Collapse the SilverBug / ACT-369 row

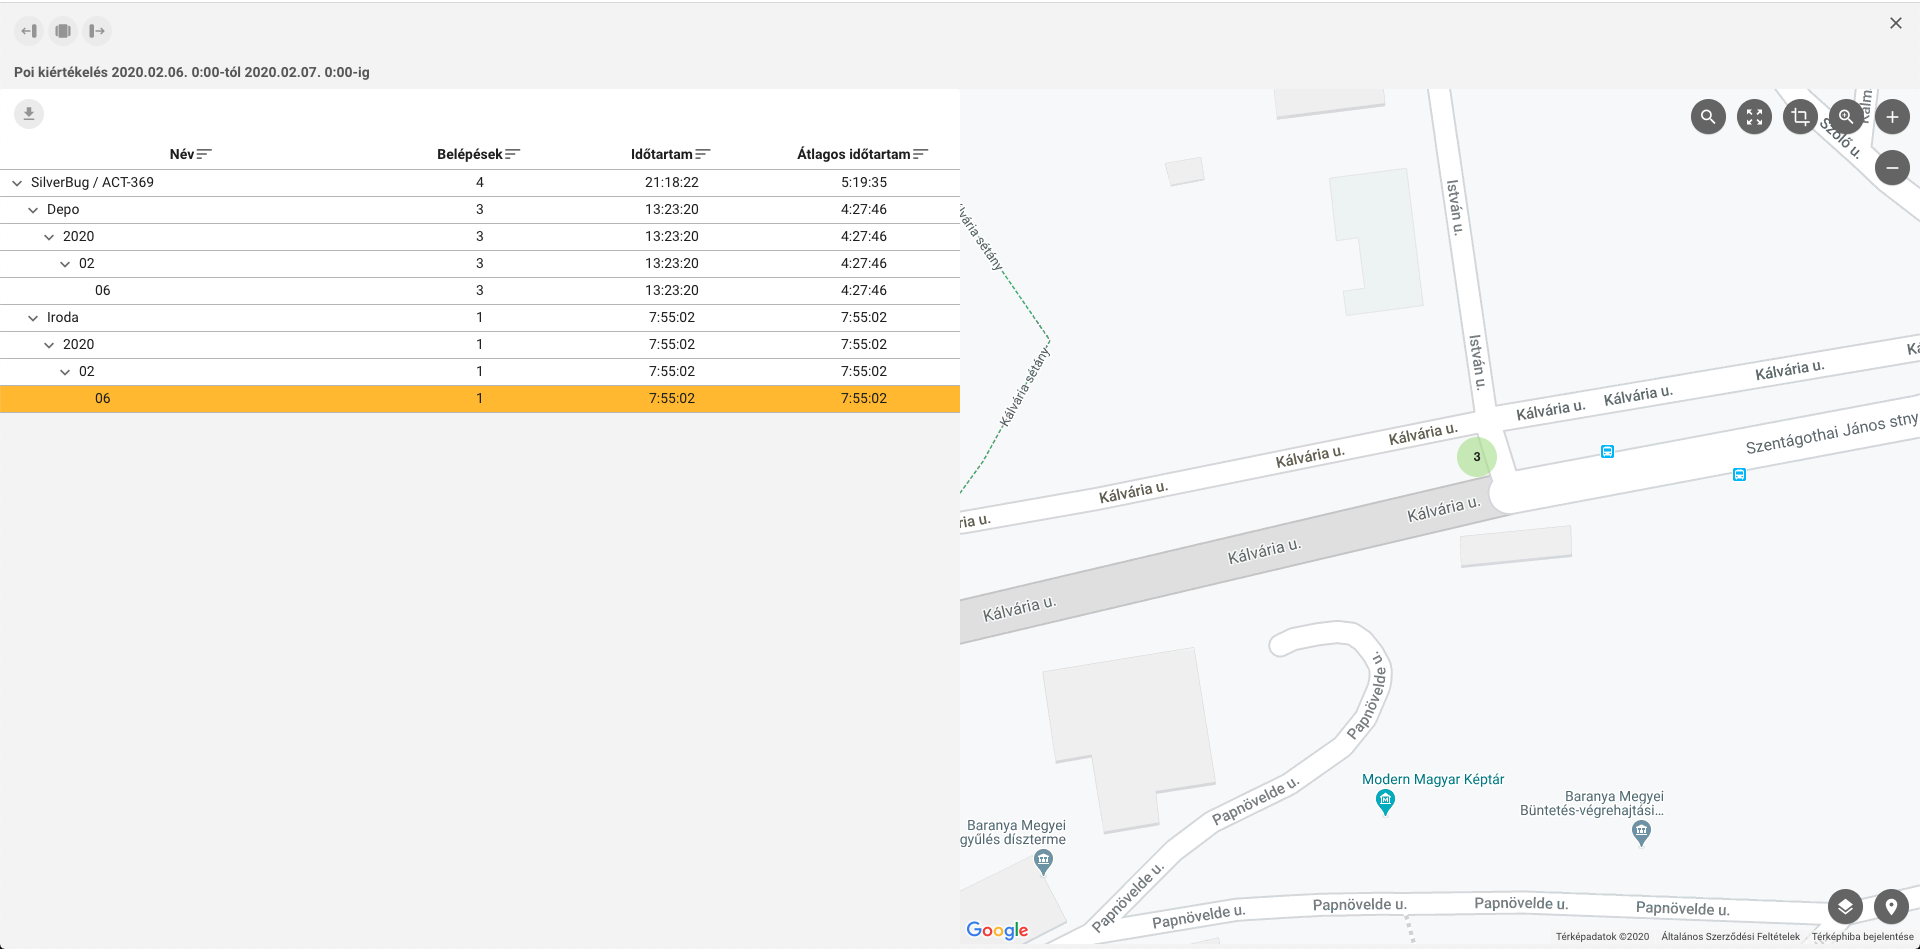(x=17, y=183)
